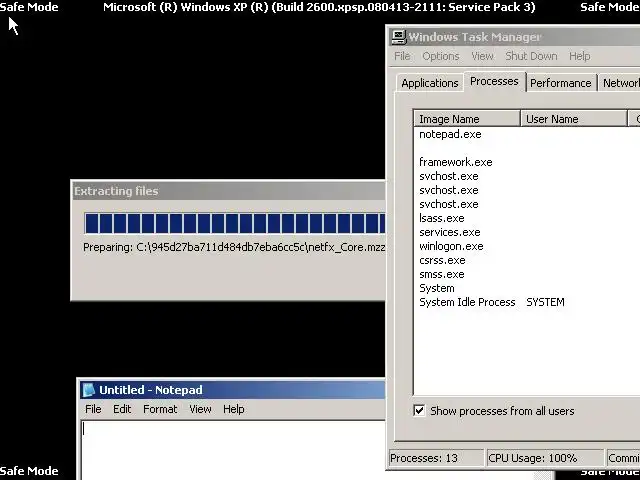Open Task Manager Shut Down menu

pyautogui.click(x=531, y=56)
